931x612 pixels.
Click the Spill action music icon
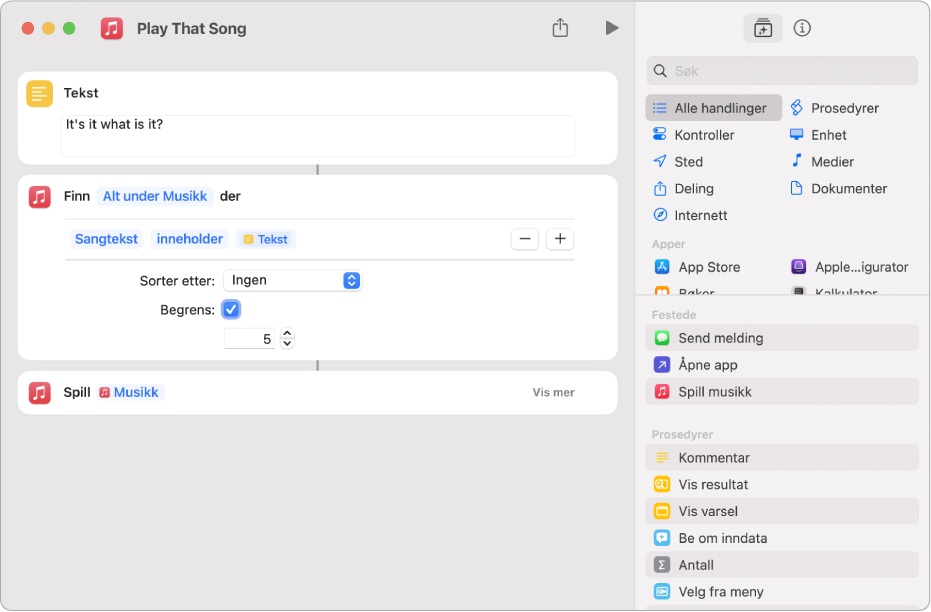(39, 392)
